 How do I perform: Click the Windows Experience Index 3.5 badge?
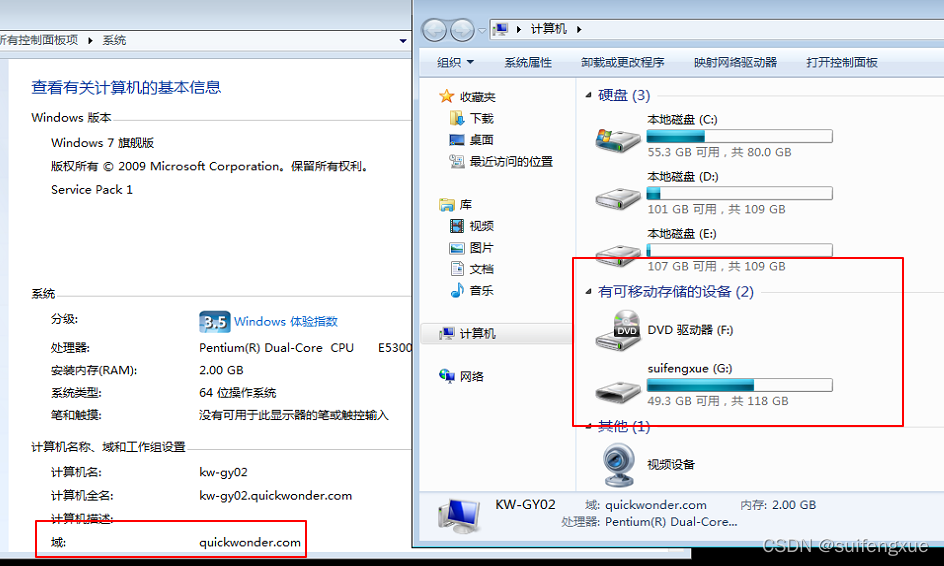click(x=214, y=321)
